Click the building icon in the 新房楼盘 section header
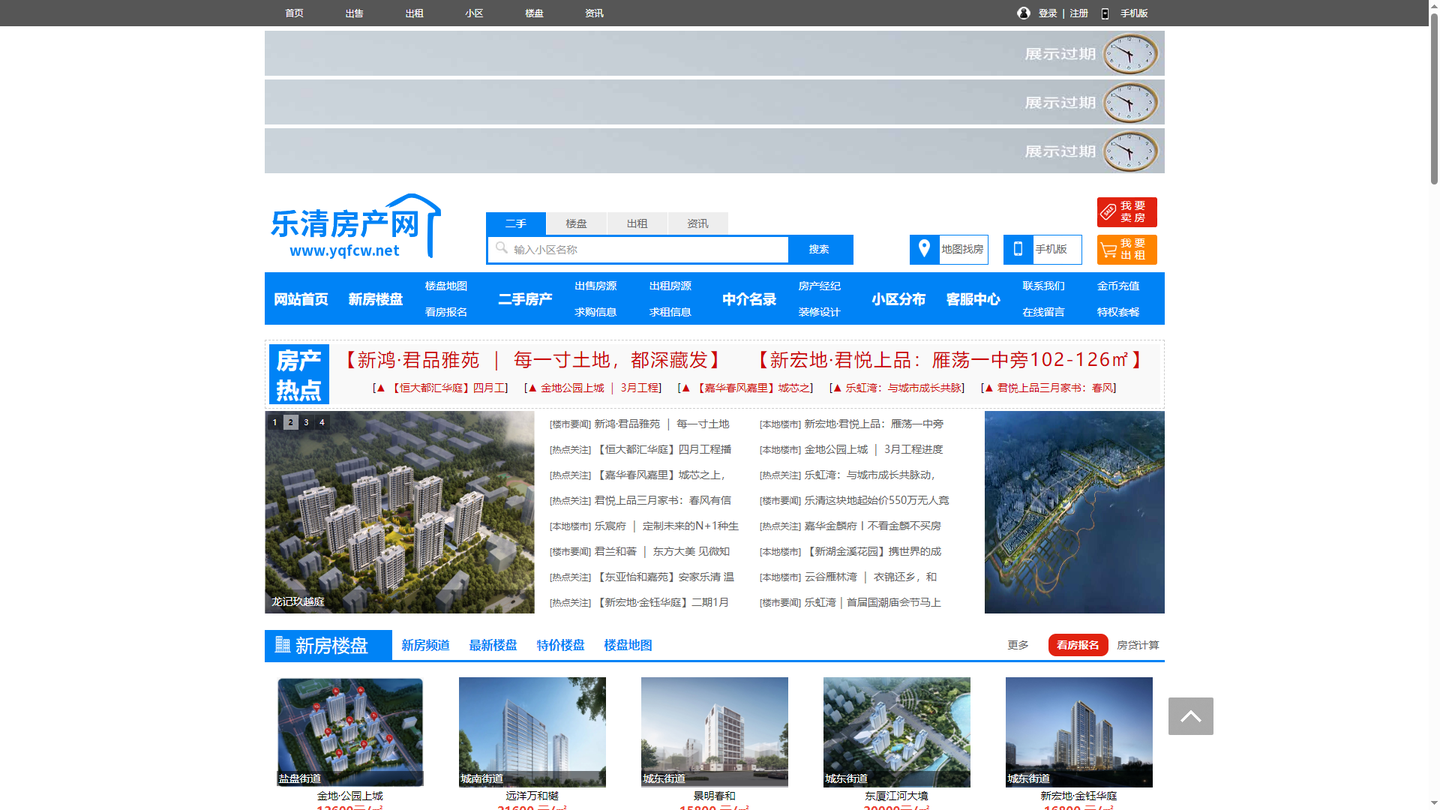 point(283,645)
